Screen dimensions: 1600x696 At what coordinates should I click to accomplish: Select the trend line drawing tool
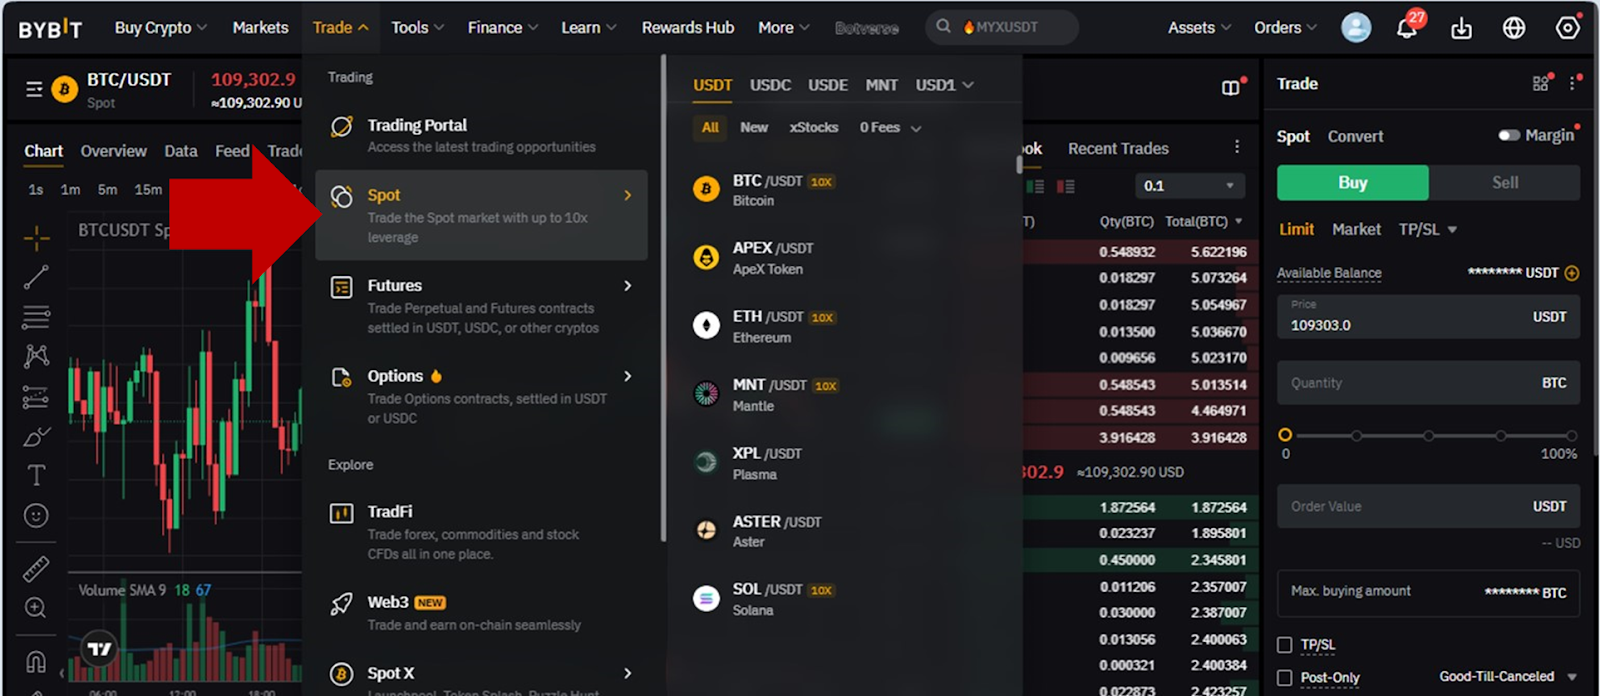tap(36, 277)
